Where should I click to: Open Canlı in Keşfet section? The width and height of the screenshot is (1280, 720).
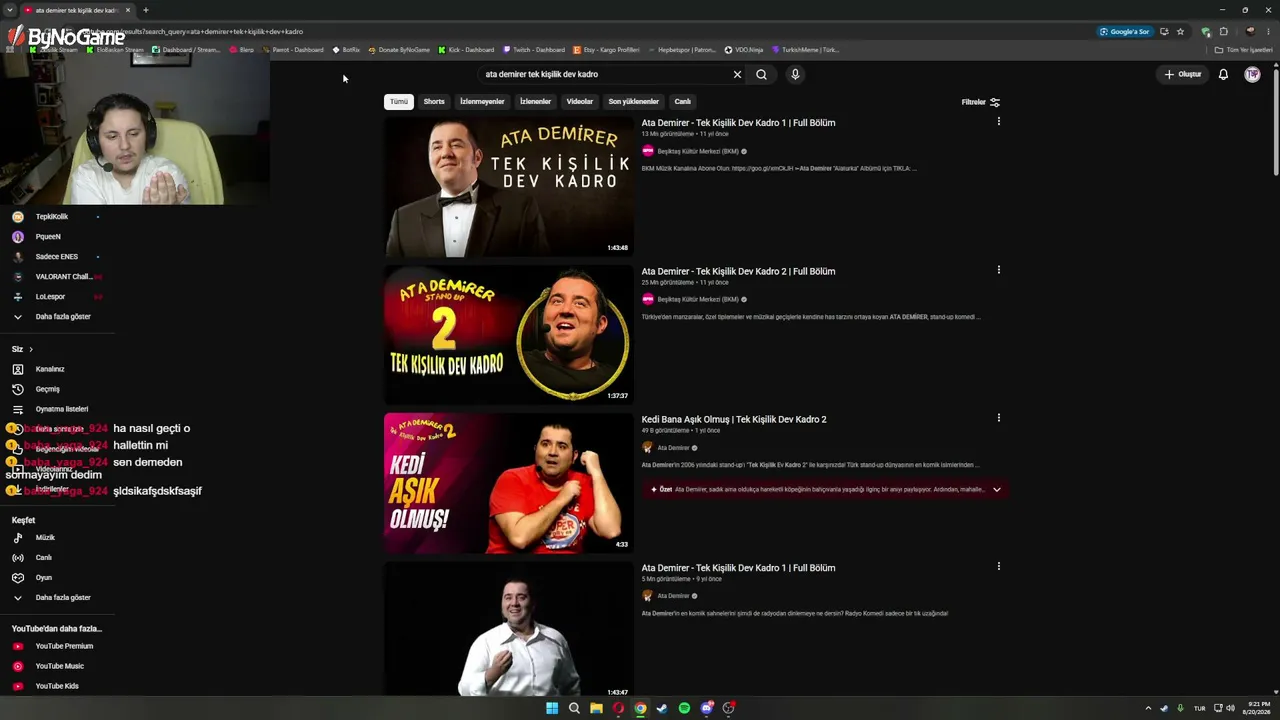pos(43,558)
